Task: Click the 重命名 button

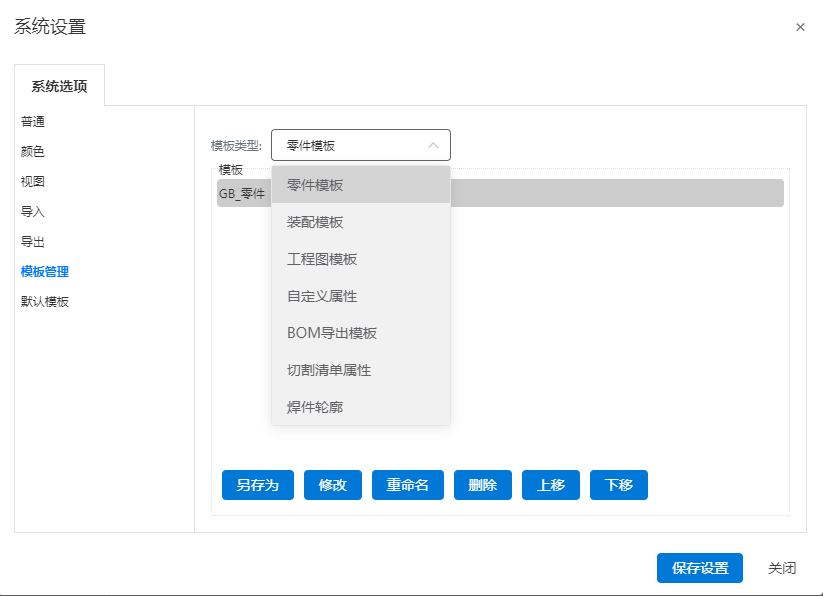Action: 408,485
